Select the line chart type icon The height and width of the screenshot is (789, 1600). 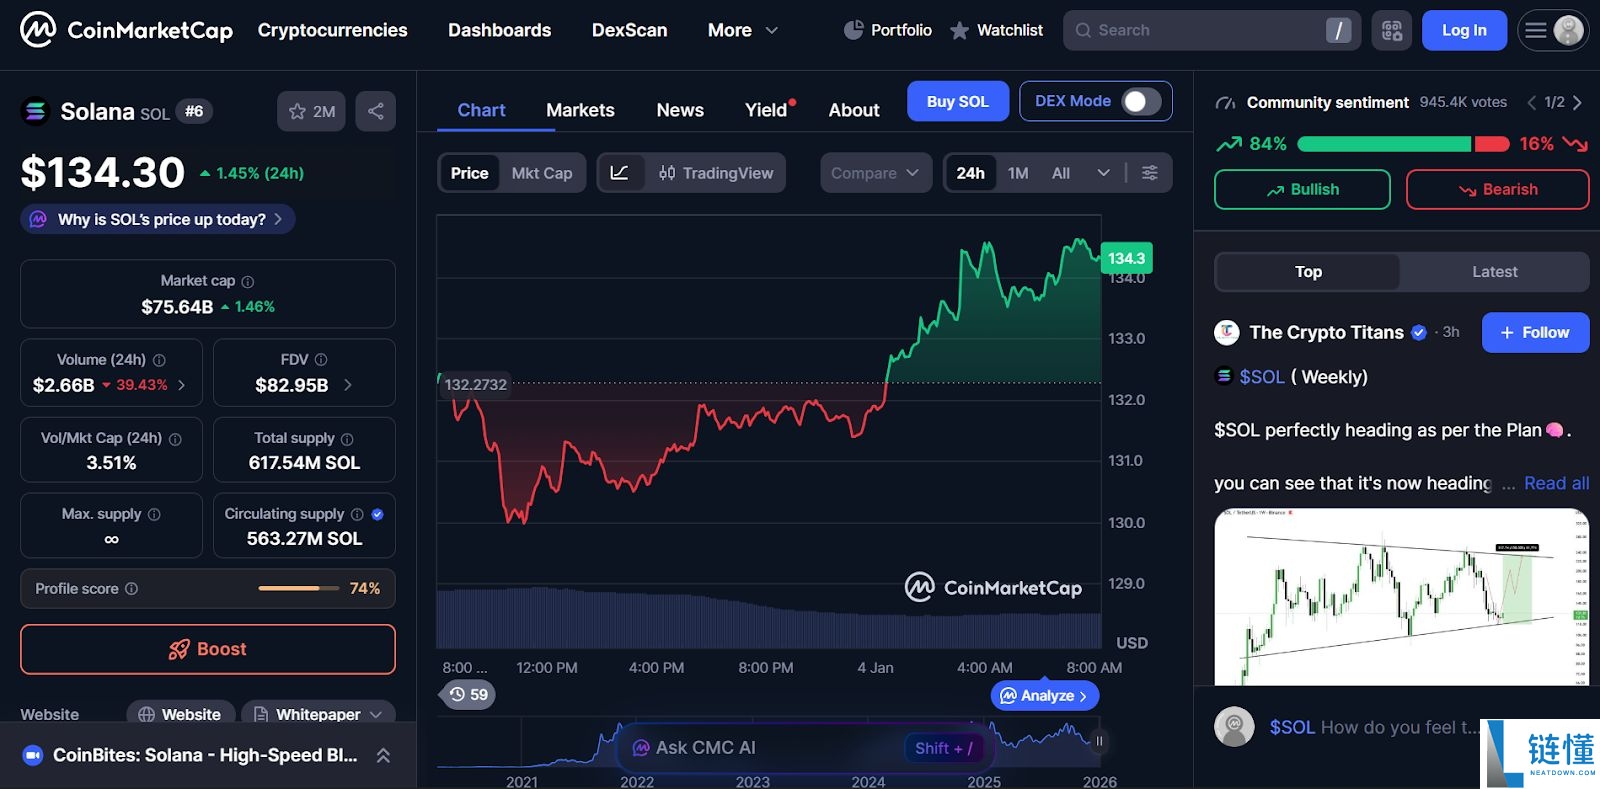(620, 173)
